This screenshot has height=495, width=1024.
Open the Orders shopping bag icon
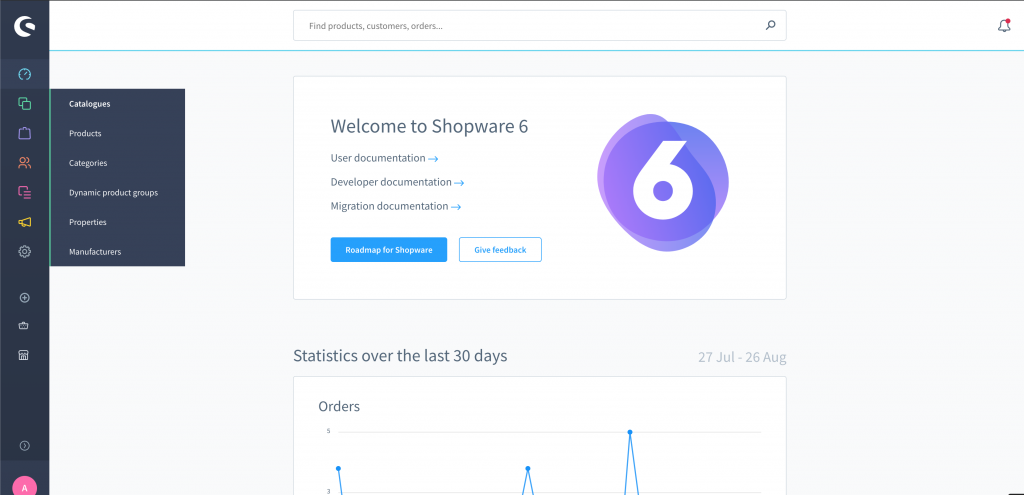coord(25,133)
